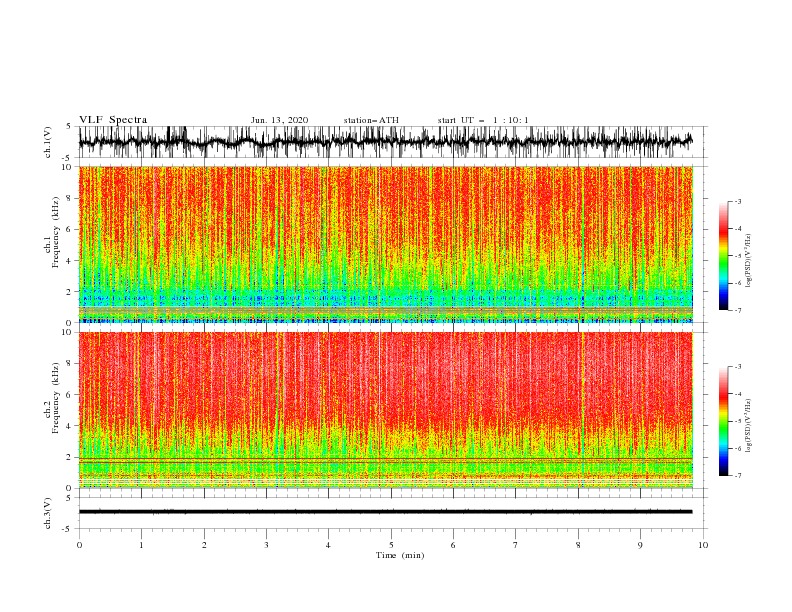Click time axis tick label 5
Viewport: 792px width, 612px height.
pyautogui.click(x=391, y=545)
